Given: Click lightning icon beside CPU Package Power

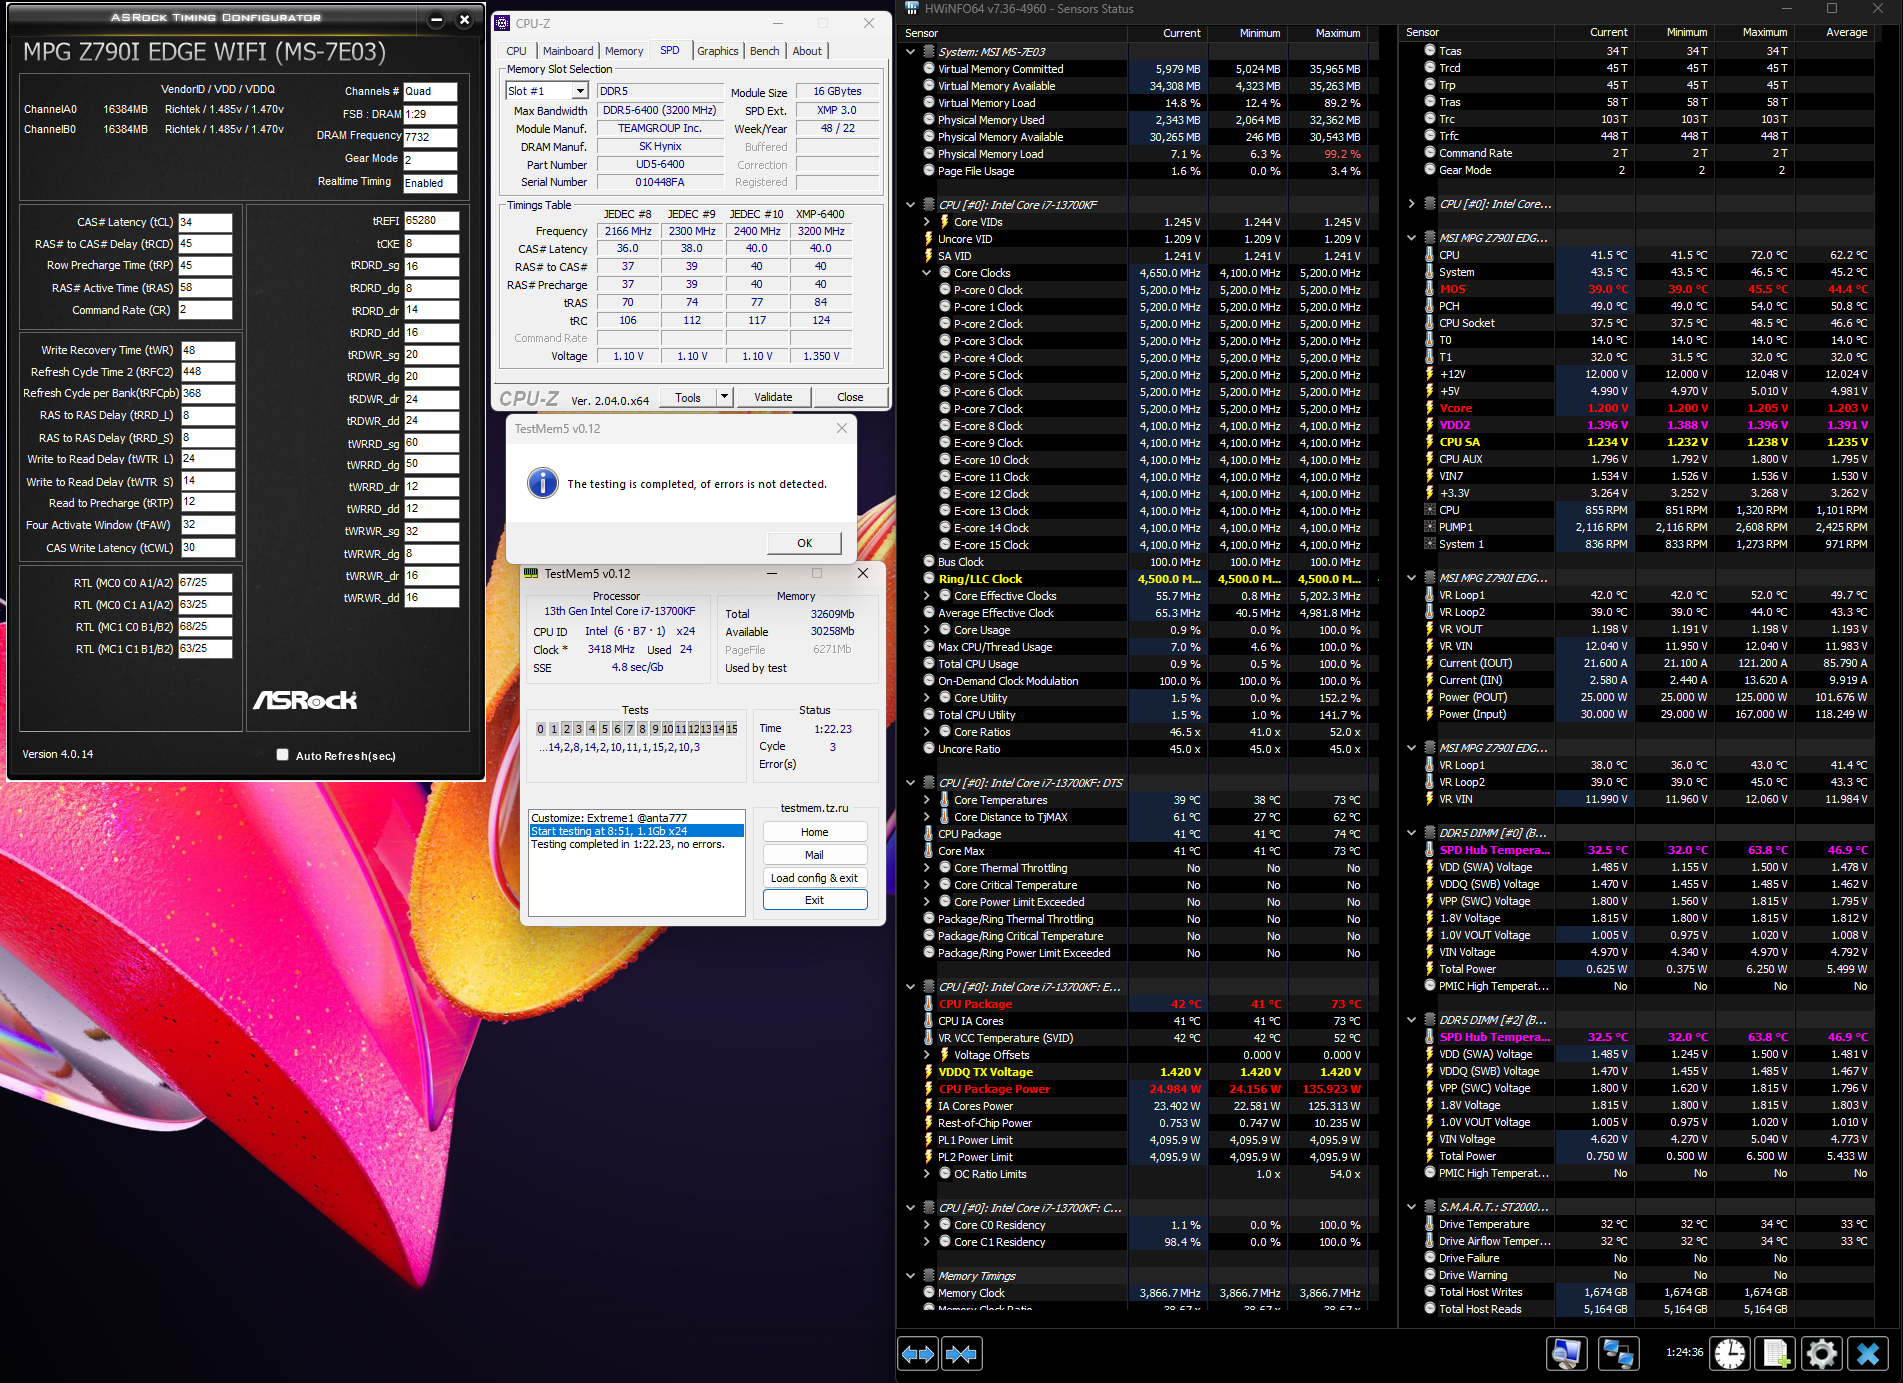Looking at the screenshot, I should click(x=929, y=1089).
